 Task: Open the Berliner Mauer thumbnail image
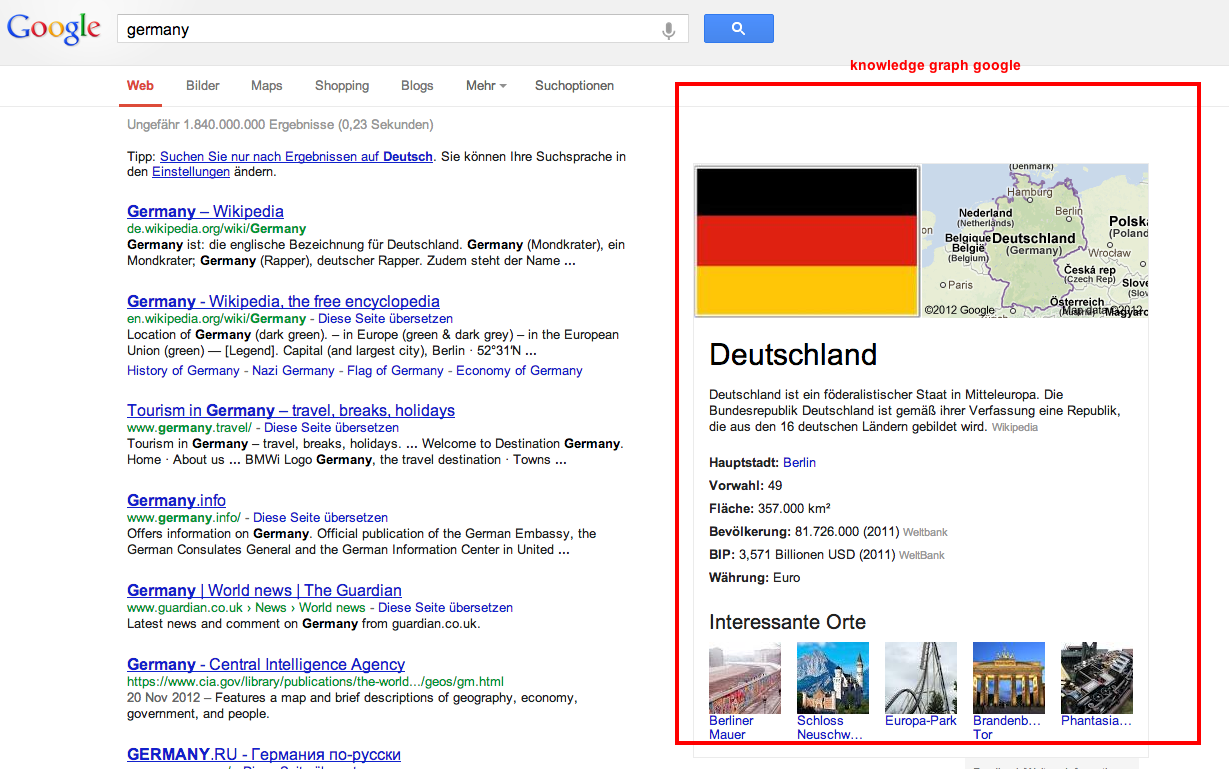click(745, 678)
